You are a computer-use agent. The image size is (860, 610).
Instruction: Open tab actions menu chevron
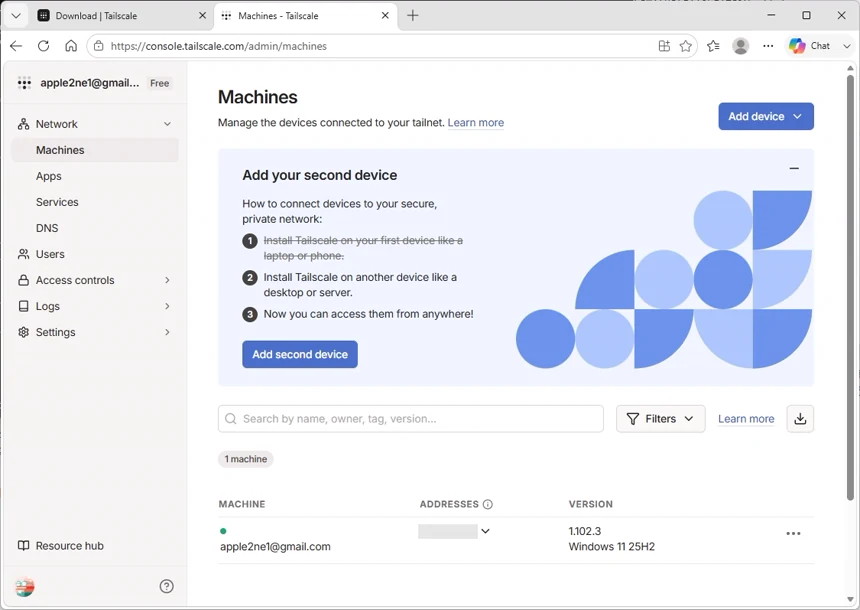click(x=16, y=15)
